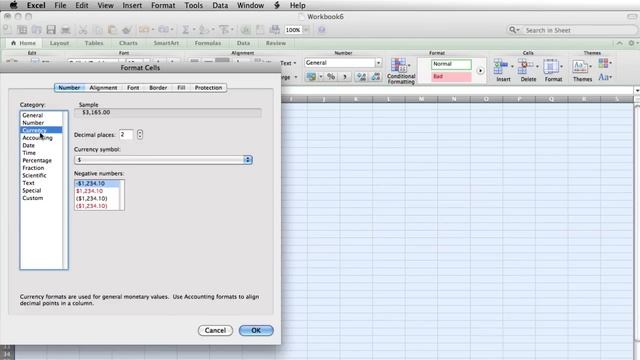This screenshot has width=640, height=360.
Task: Click the Sort icon in the toolbar
Action: 203,30
